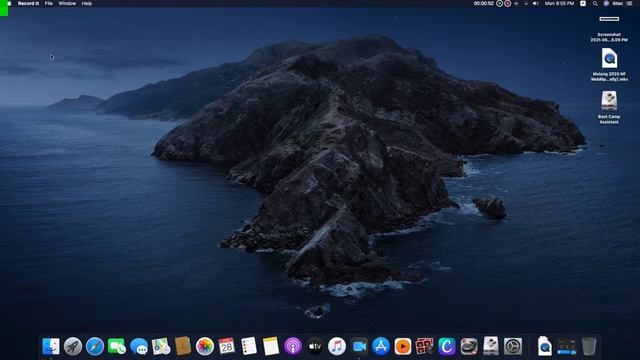Screen dimensions: 640x360
Task: Open the blue video camera app
Action: tap(359, 347)
